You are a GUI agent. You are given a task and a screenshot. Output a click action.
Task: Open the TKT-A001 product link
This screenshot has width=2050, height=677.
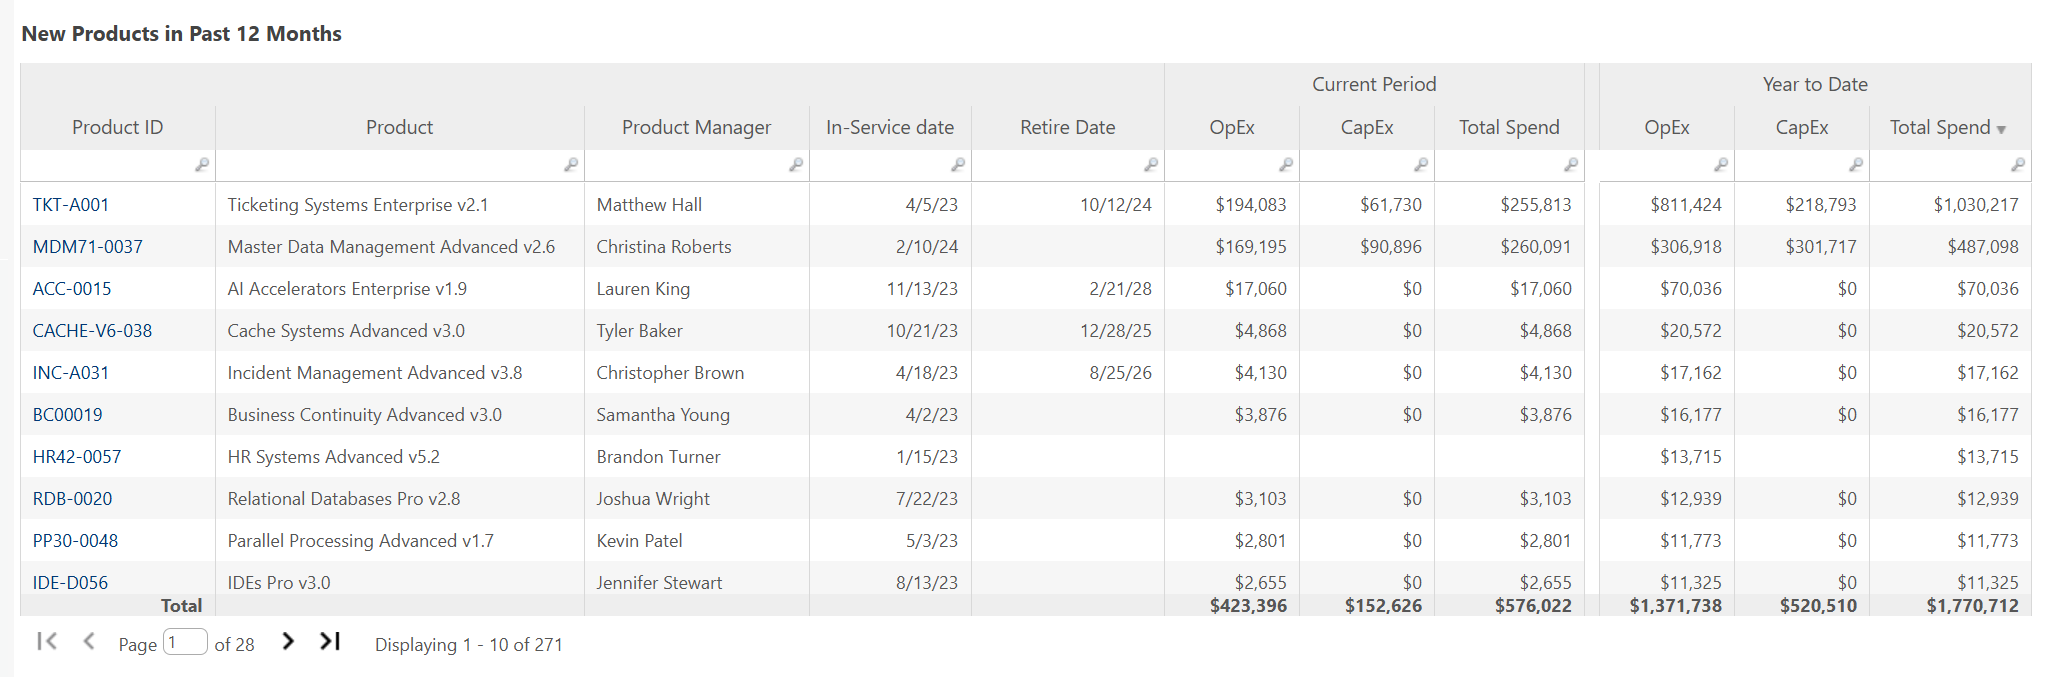[71, 205]
